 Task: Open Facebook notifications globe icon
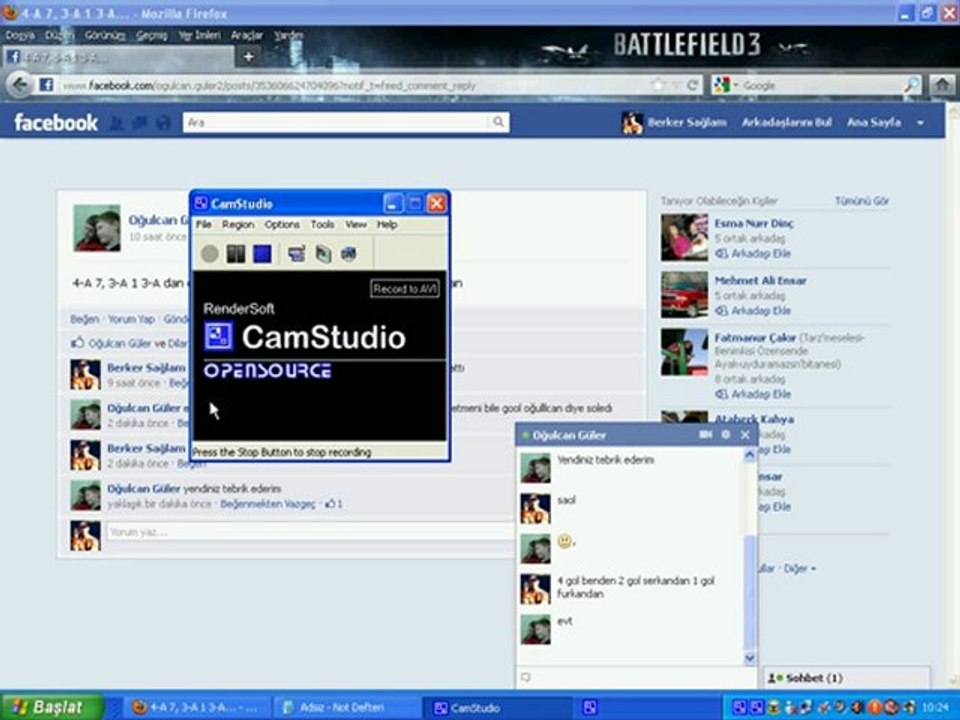tap(163, 123)
